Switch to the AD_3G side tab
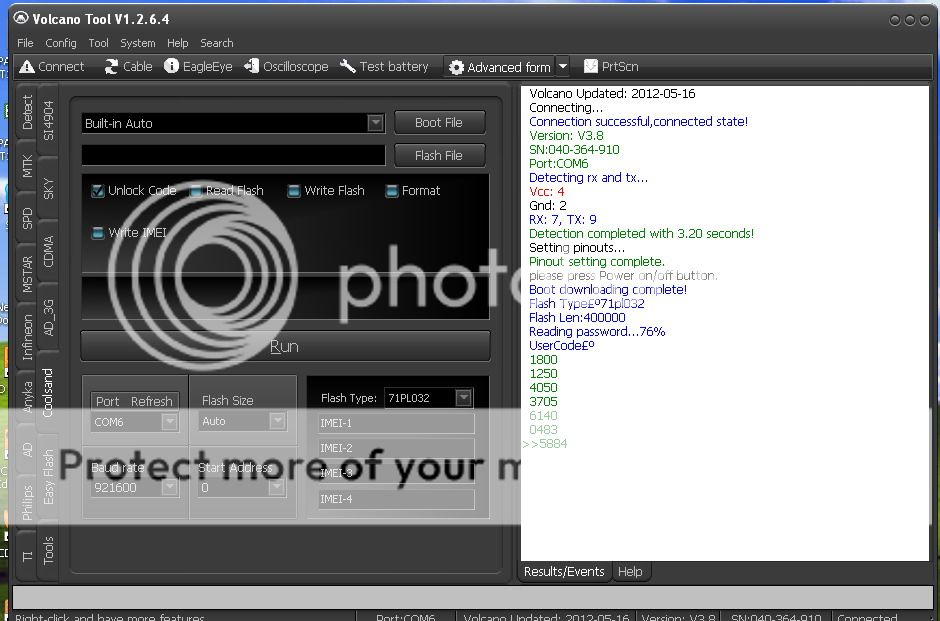This screenshot has width=940, height=621. click(x=48, y=318)
